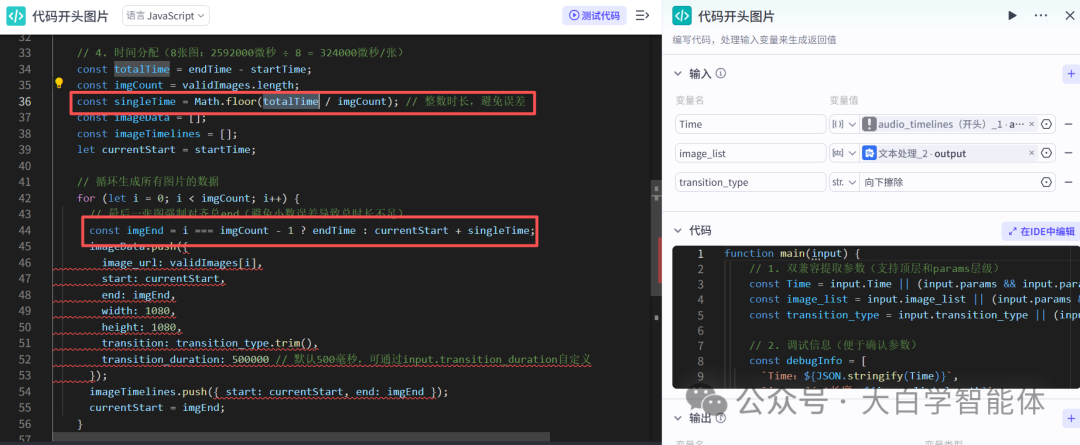Click the IDE horizontal scrollbar at bottom
This screenshot has width=1080, height=445.
coord(302,437)
